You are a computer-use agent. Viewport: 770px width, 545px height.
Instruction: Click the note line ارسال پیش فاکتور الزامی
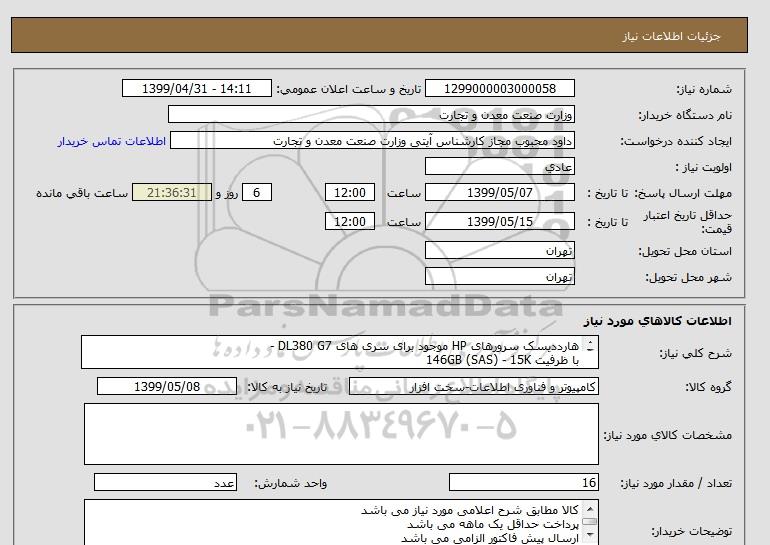pyautogui.click(x=490, y=538)
